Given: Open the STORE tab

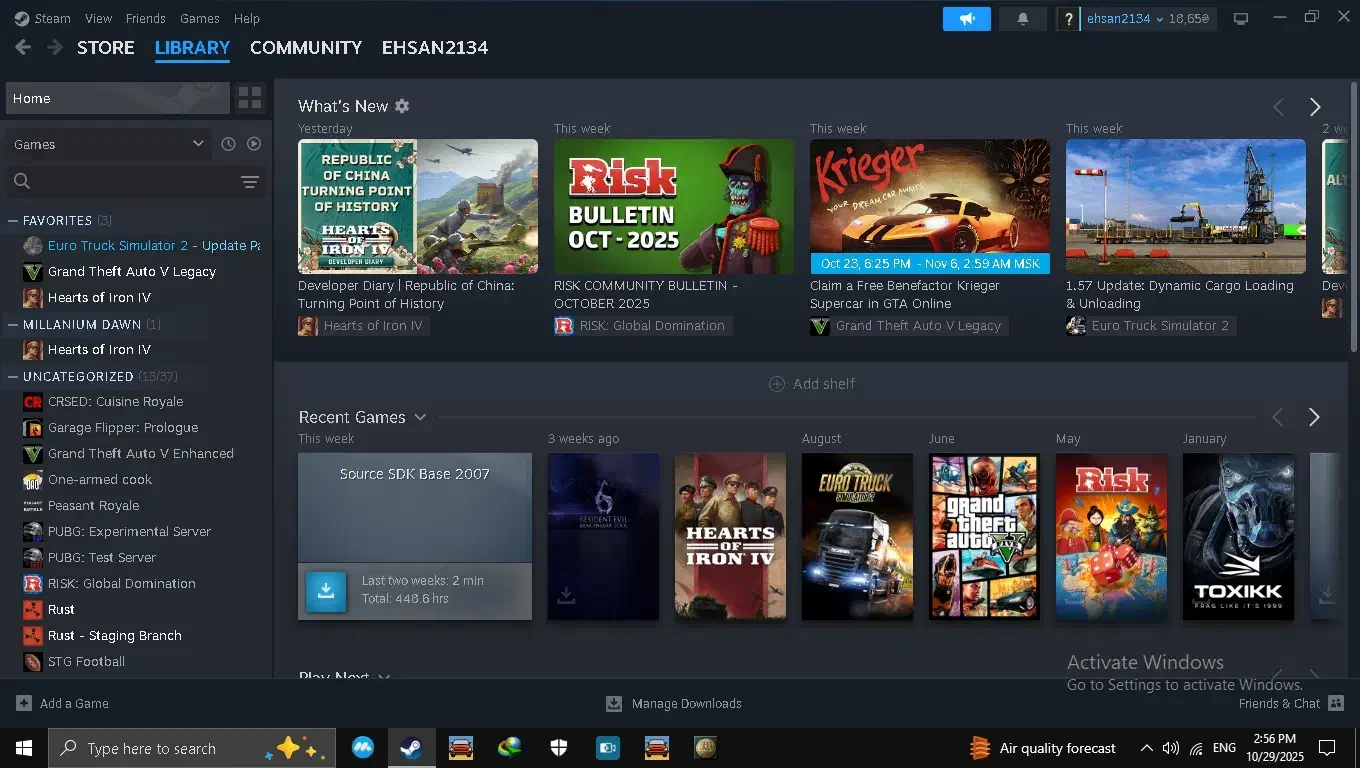Looking at the screenshot, I should (105, 47).
